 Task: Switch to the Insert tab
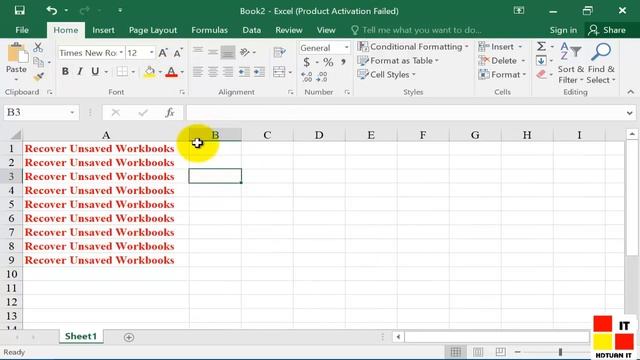pos(103,30)
